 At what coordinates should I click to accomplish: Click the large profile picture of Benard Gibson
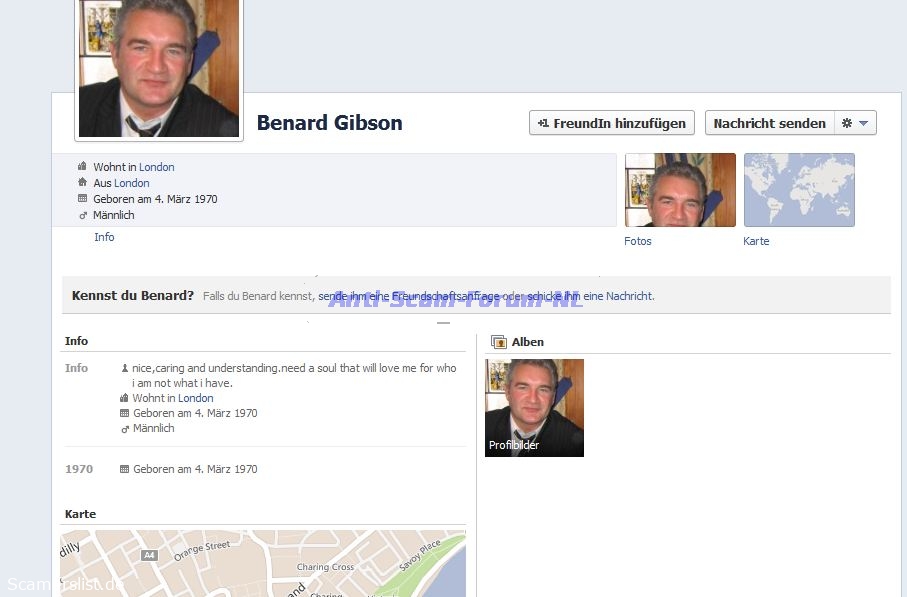159,68
